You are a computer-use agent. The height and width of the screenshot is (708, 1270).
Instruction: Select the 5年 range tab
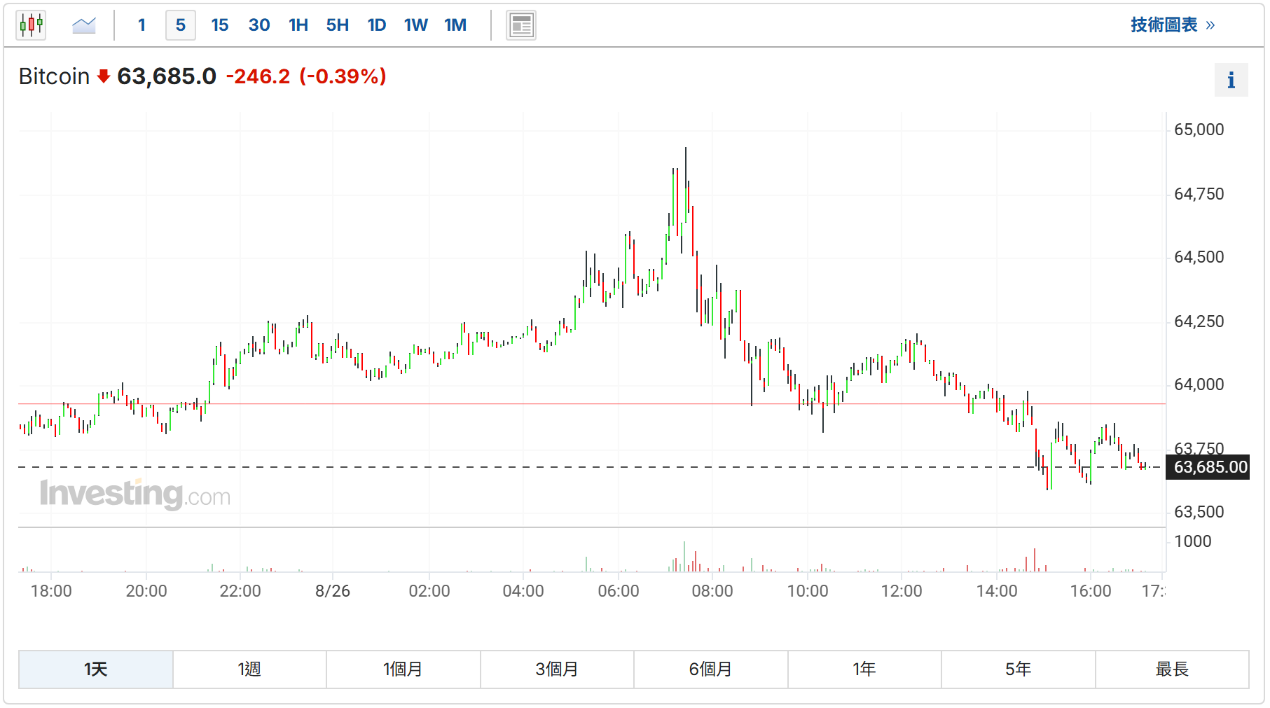tap(1018, 669)
